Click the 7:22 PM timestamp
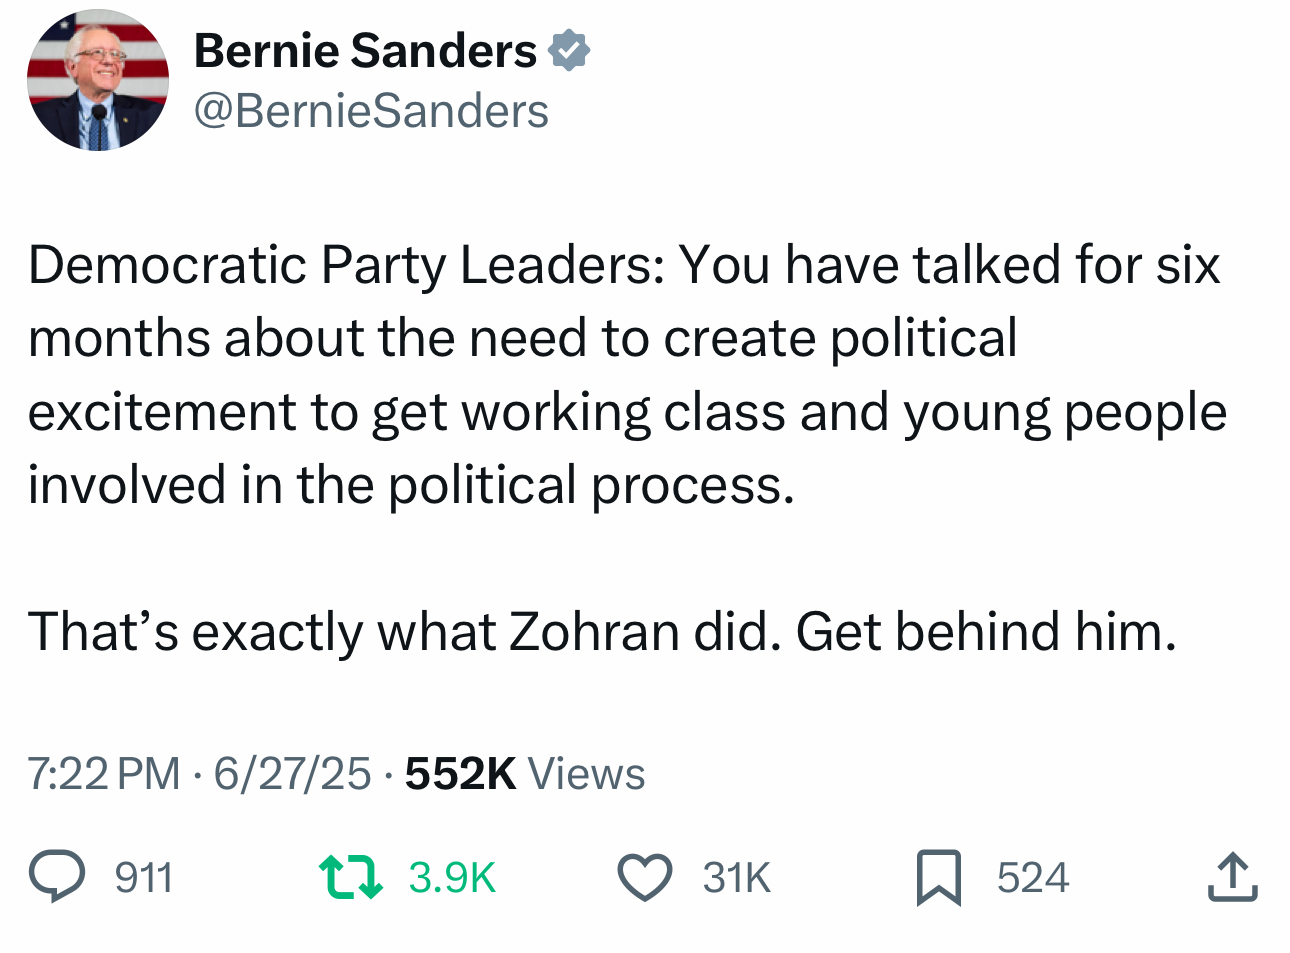The width and height of the screenshot is (1290, 953). coord(104,774)
